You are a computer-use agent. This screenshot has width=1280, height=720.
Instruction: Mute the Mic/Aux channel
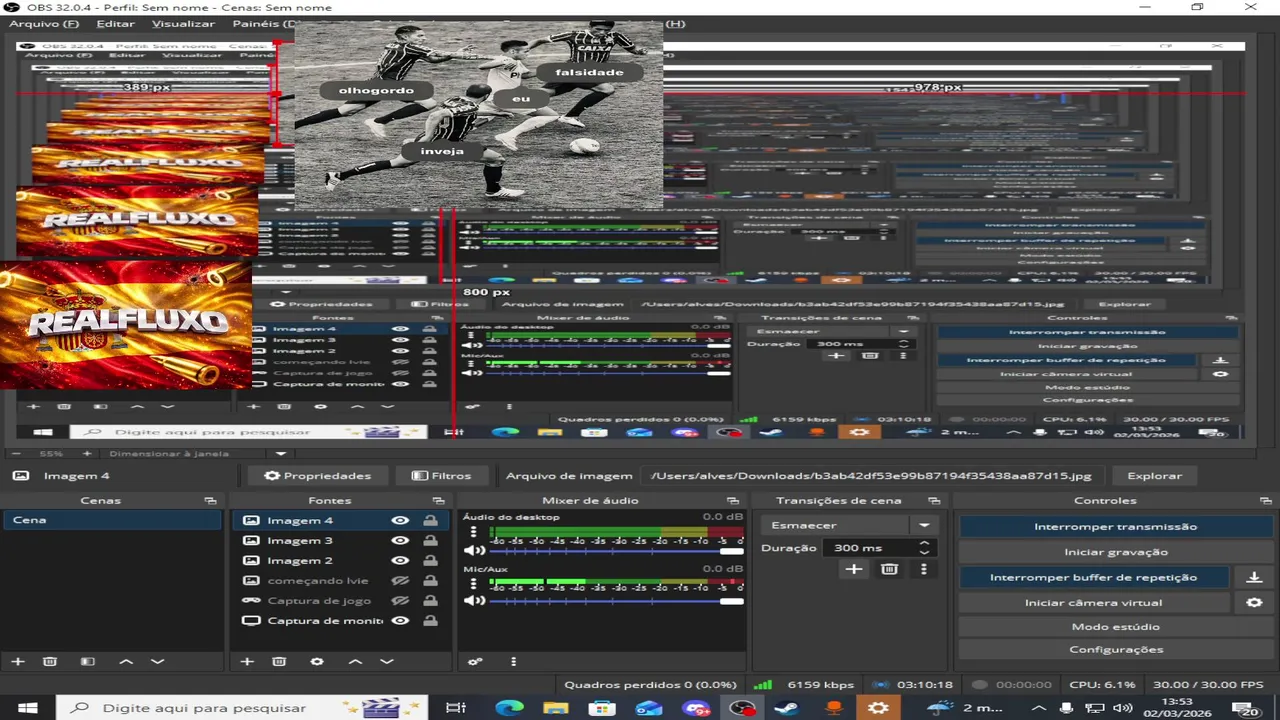474,601
